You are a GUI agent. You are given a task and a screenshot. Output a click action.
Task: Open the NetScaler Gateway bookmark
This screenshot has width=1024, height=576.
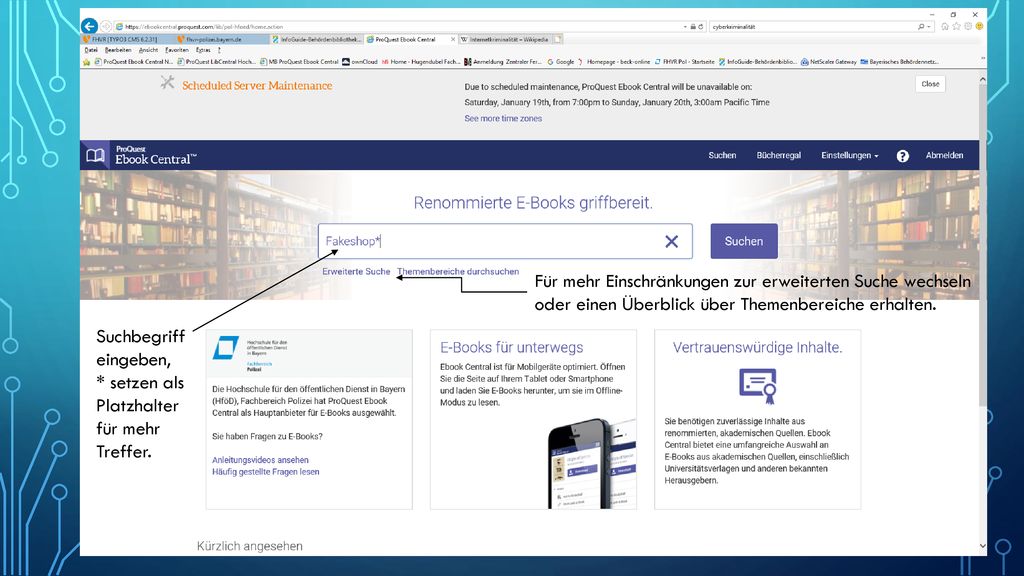[x=829, y=62]
